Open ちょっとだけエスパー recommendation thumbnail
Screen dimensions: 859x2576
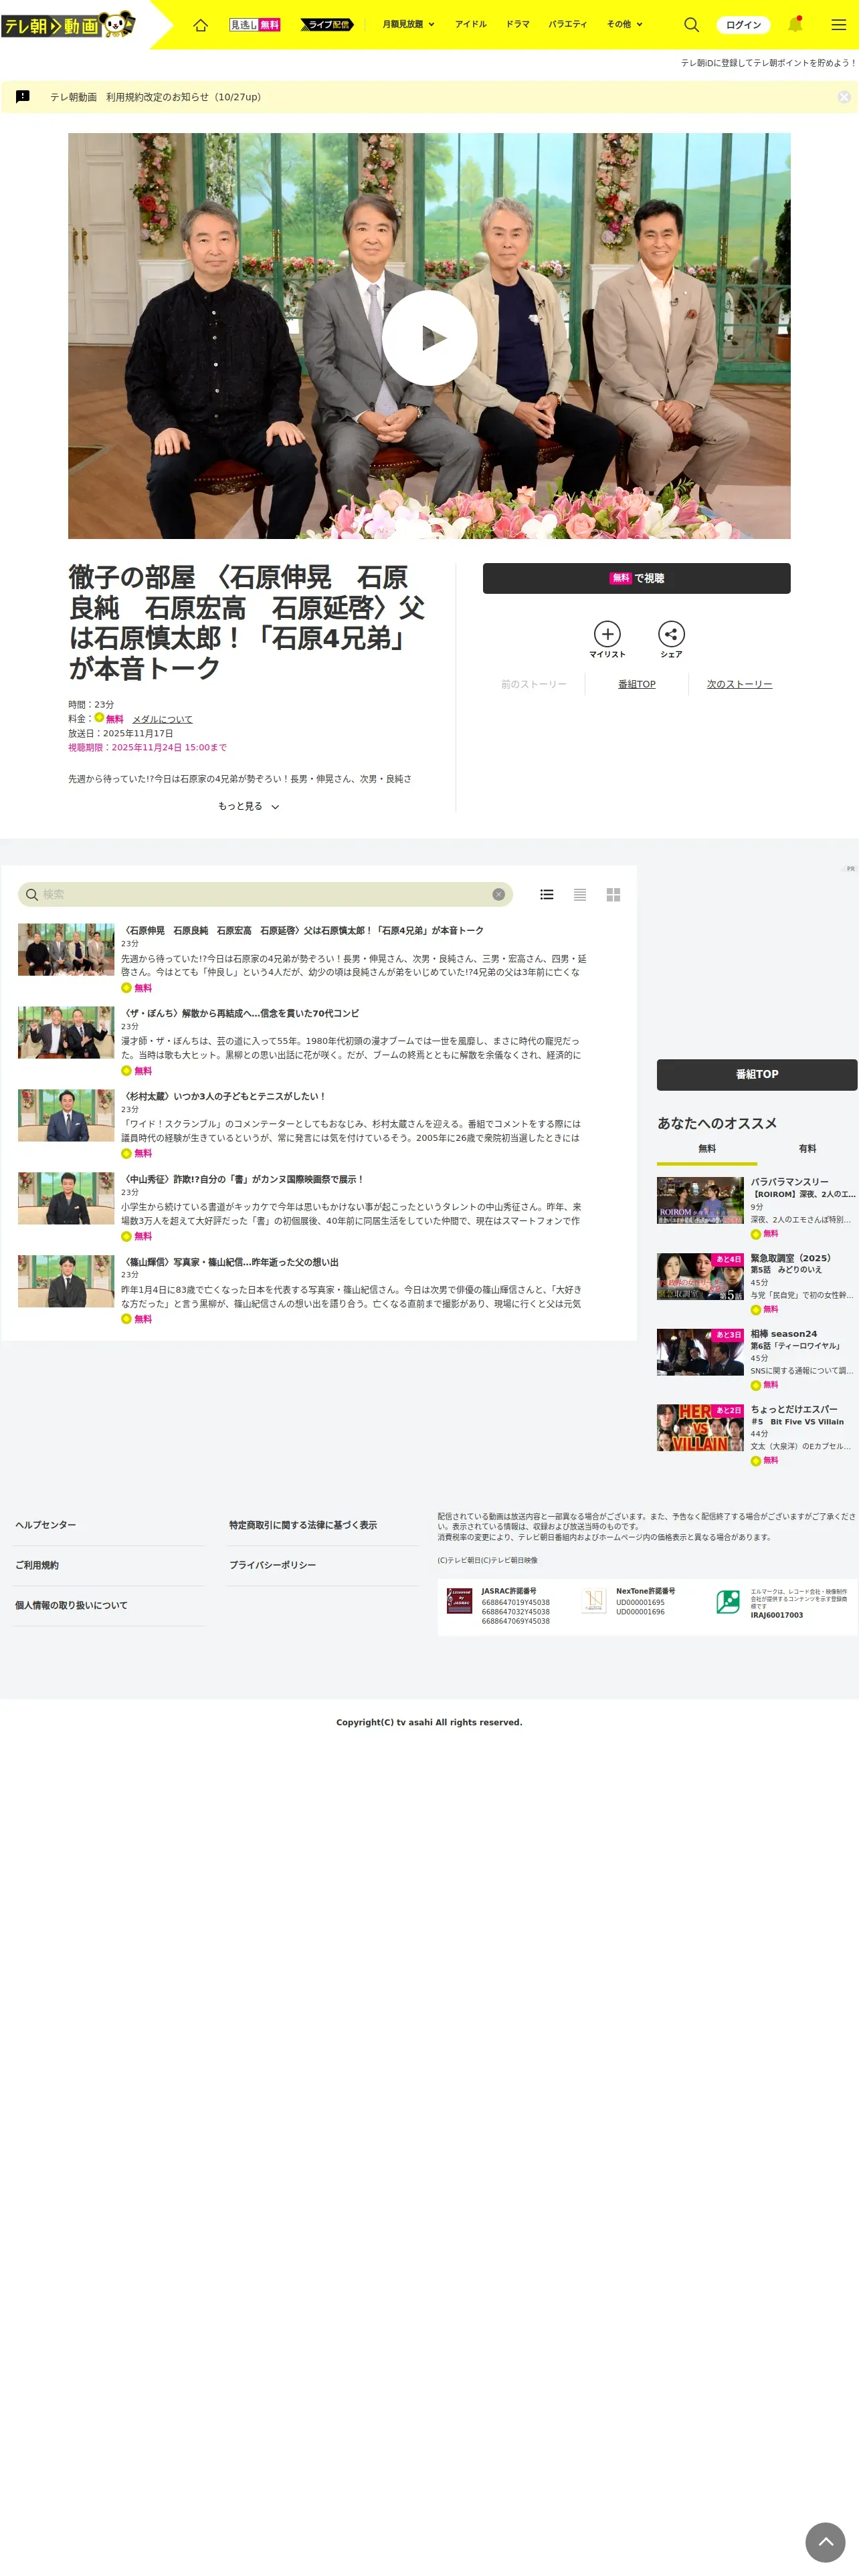[x=700, y=1427]
